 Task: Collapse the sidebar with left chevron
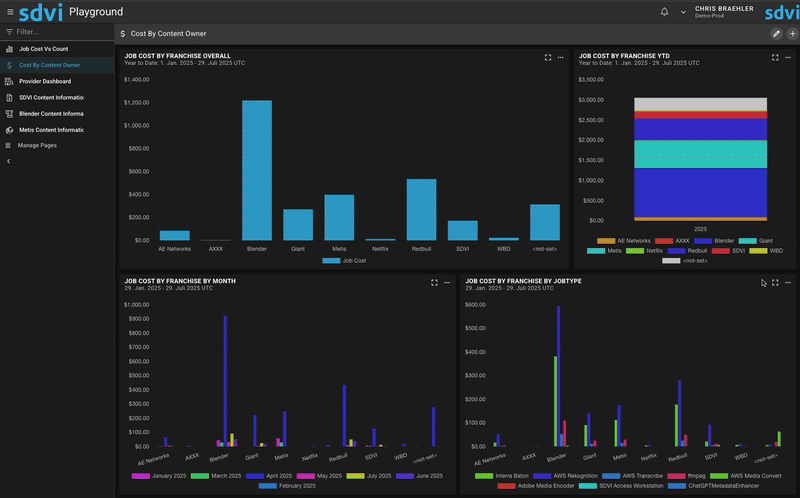pyautogui.click(x=8, y=161)
